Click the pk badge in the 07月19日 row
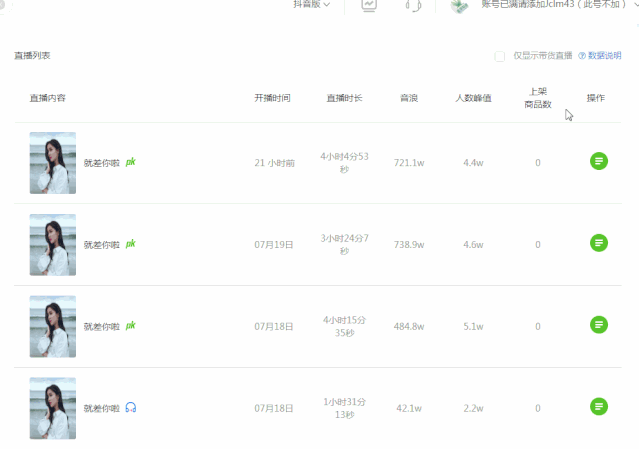Image resolution: width=639 pixels, height=449 pixels. (130, 244)
